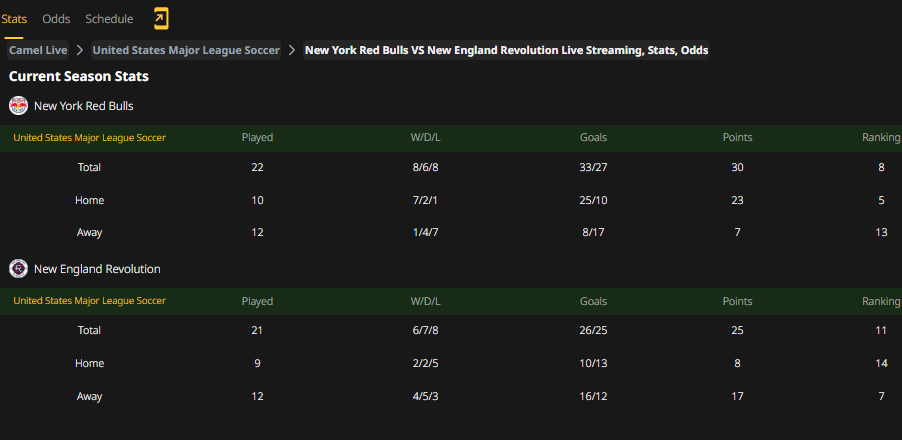Viewport: 902px width, 440px height.
Task: Click the New England Revolution crest icon
Action: click(x=18, y=269)
